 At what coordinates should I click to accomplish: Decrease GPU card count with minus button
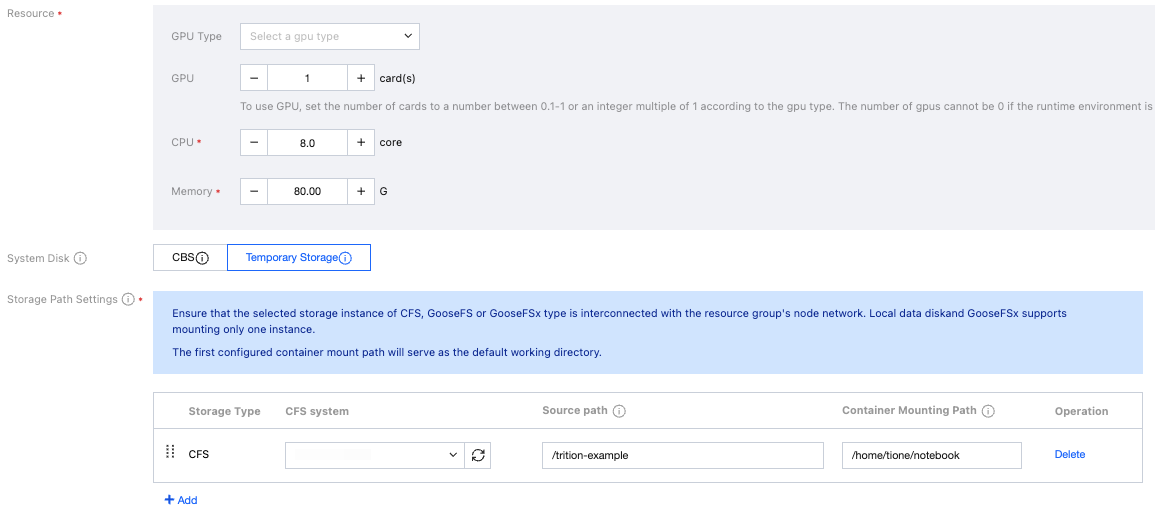click(254, 78)
